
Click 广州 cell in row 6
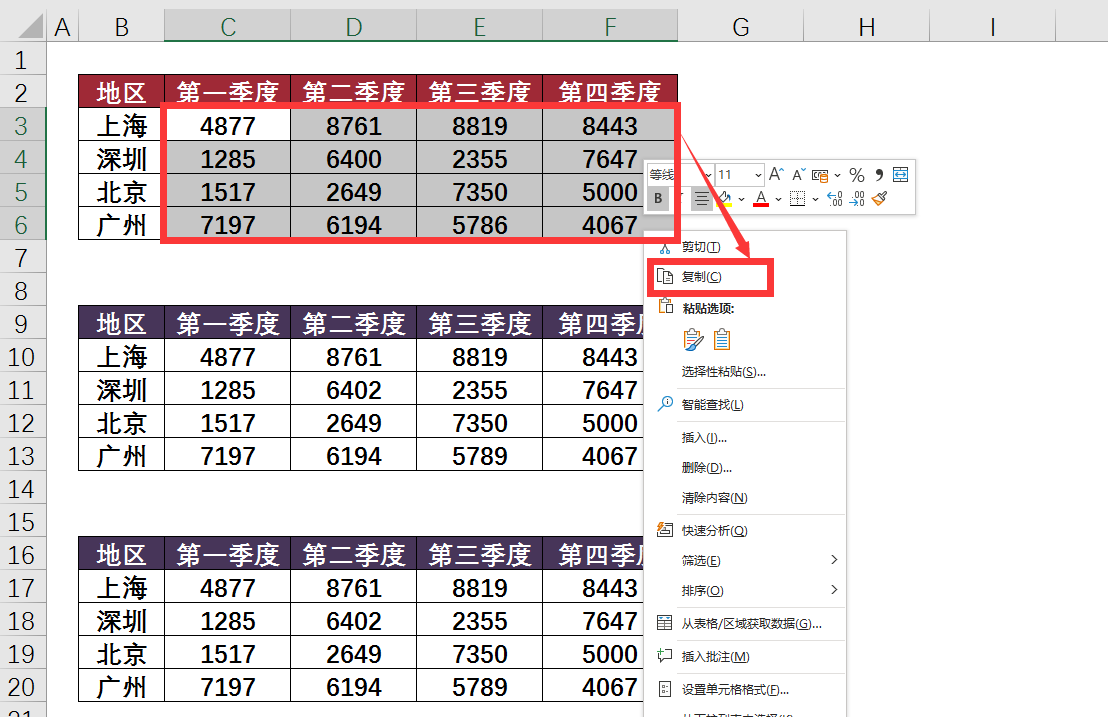tap(122, 225)
